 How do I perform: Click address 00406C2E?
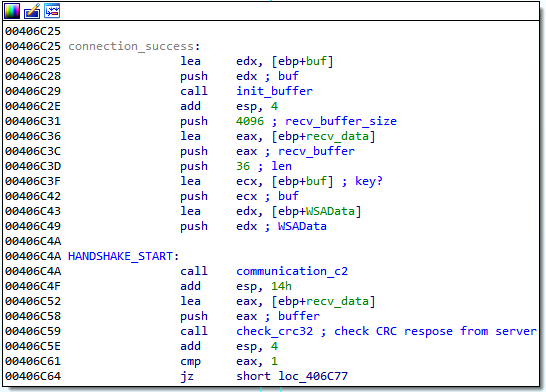(x=33, y=106)
